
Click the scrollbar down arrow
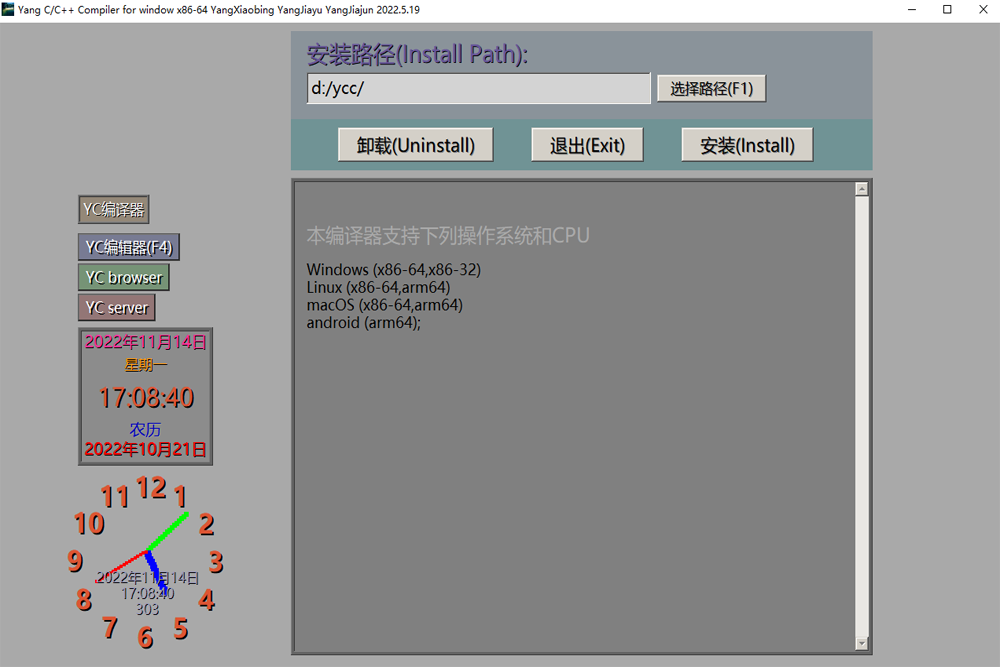point(862,643)
